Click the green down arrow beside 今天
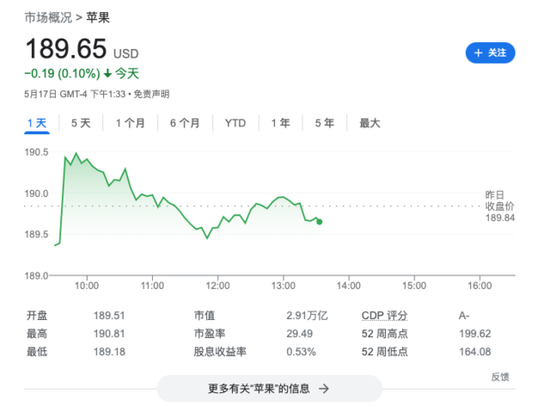550x412 pixels. 108,74
